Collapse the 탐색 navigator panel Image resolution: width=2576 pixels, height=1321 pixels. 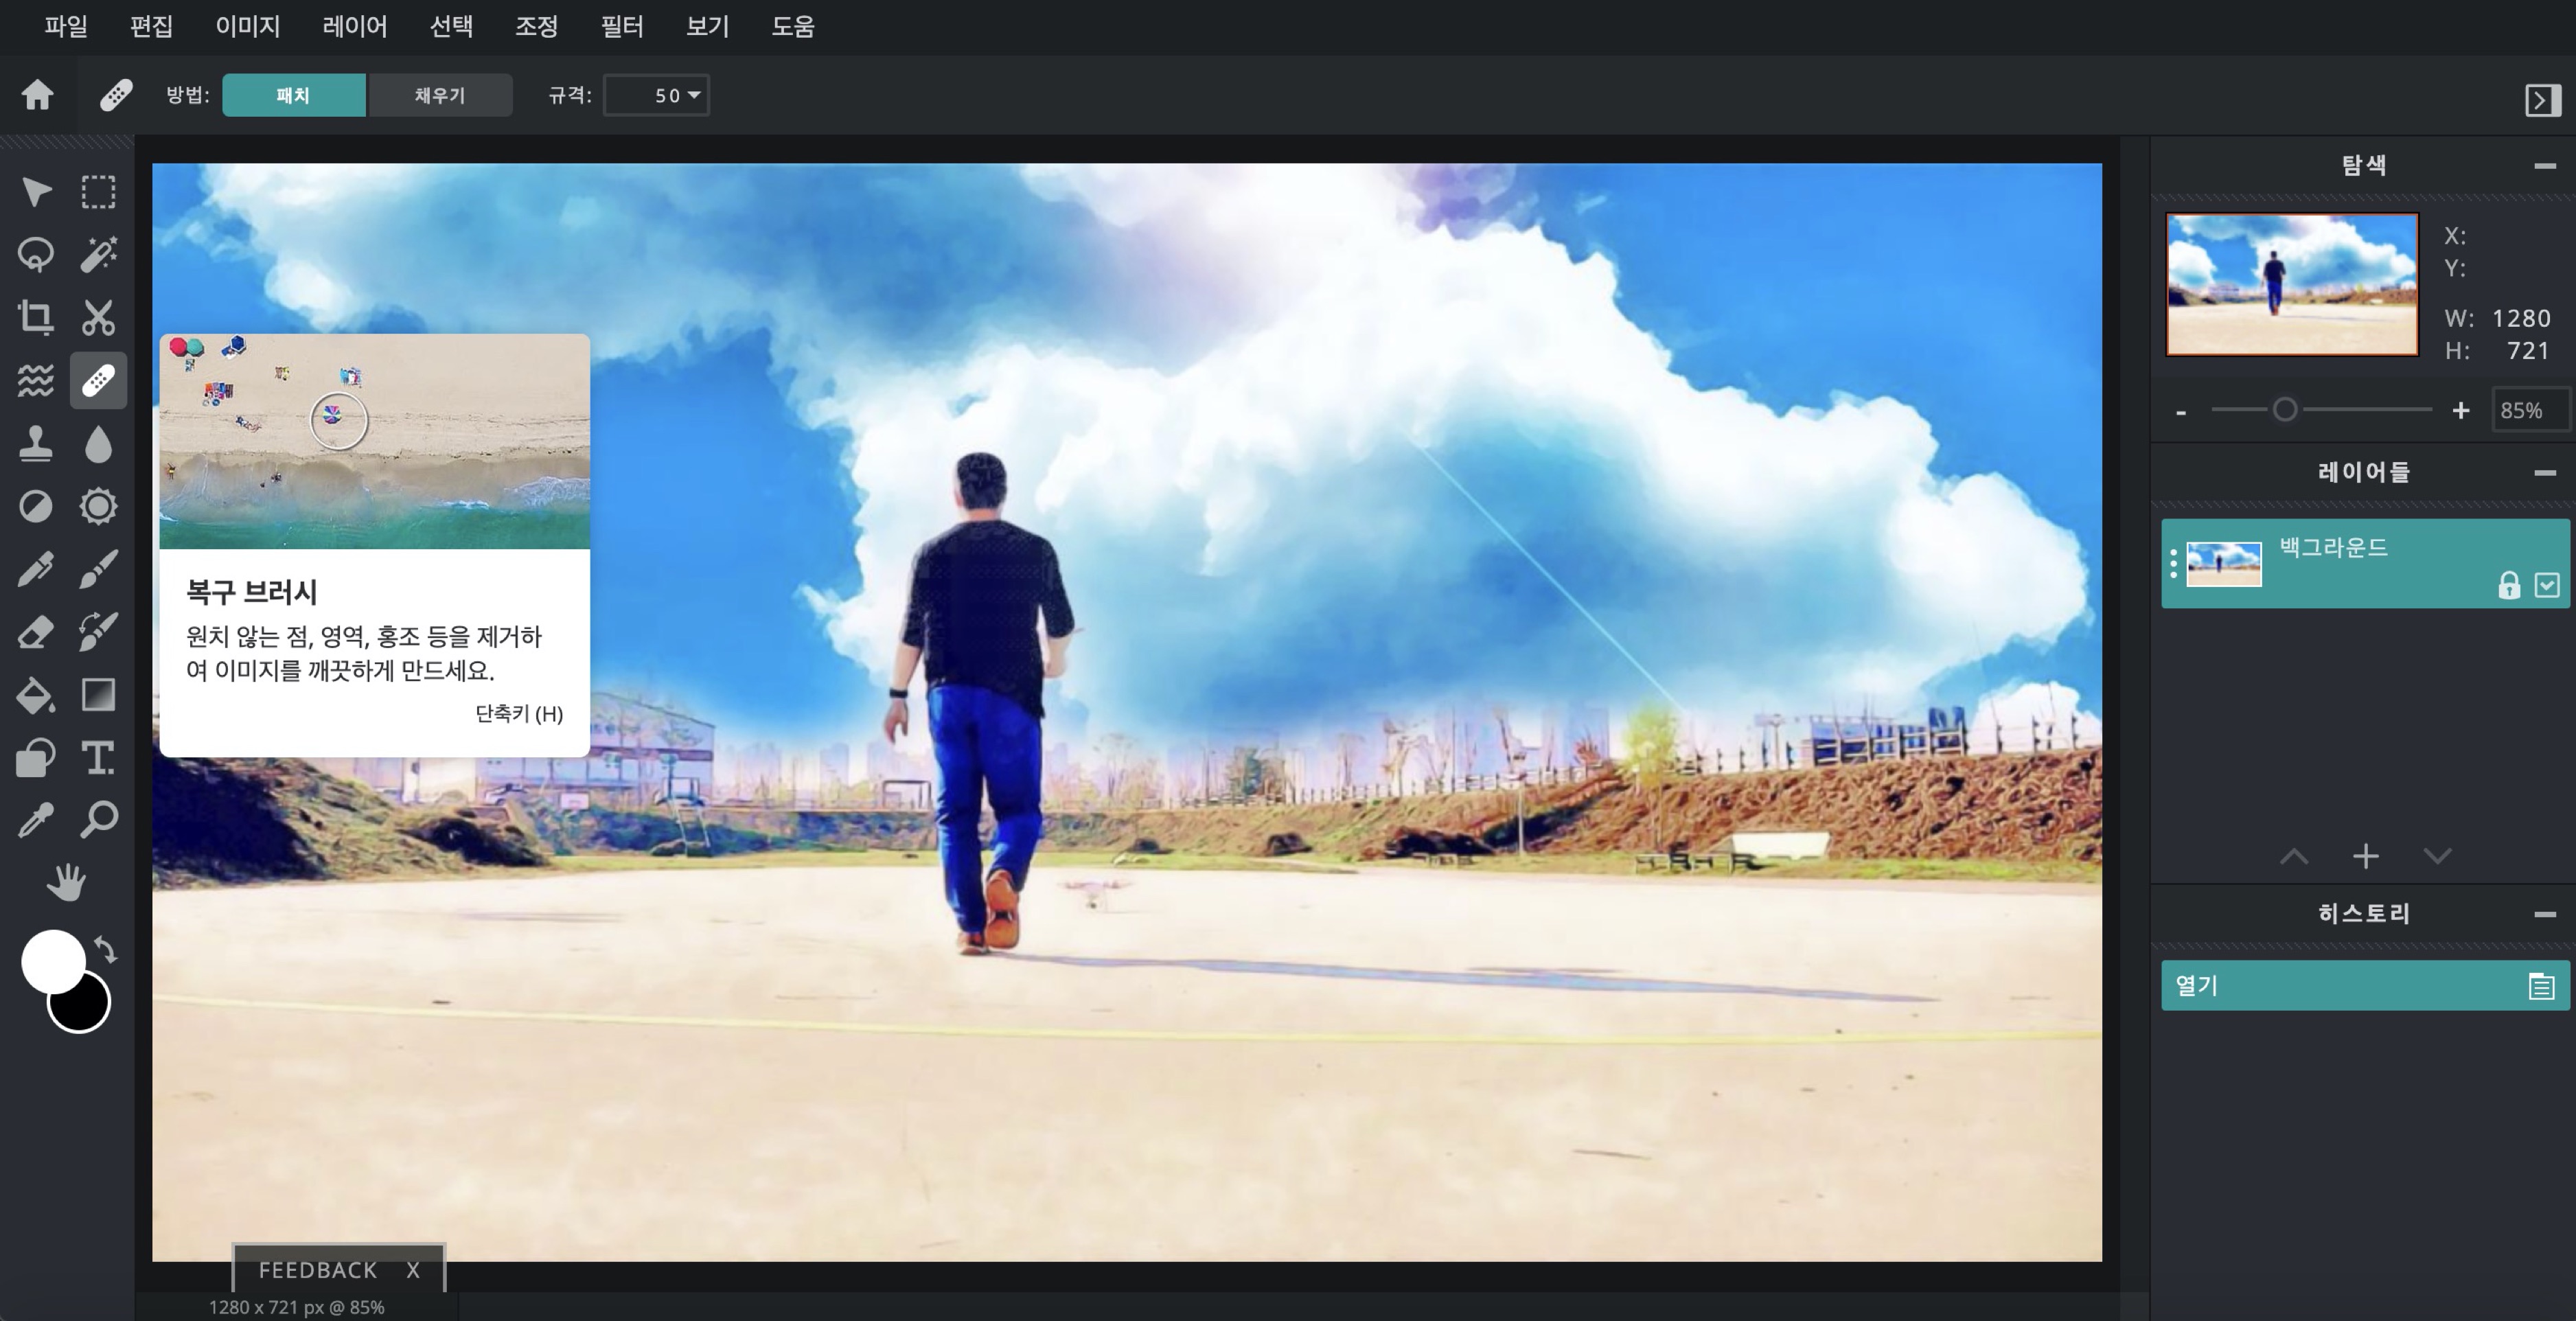(x=2545, y=166)
